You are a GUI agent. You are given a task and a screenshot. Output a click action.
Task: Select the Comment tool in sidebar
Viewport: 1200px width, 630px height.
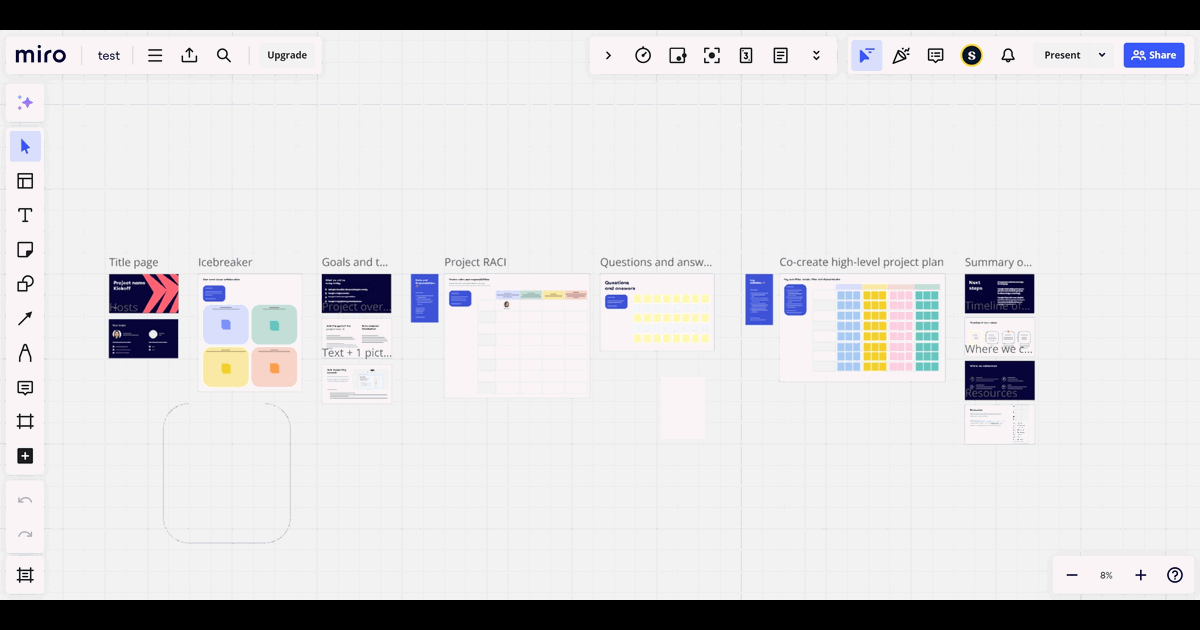(x=25, y=388)
